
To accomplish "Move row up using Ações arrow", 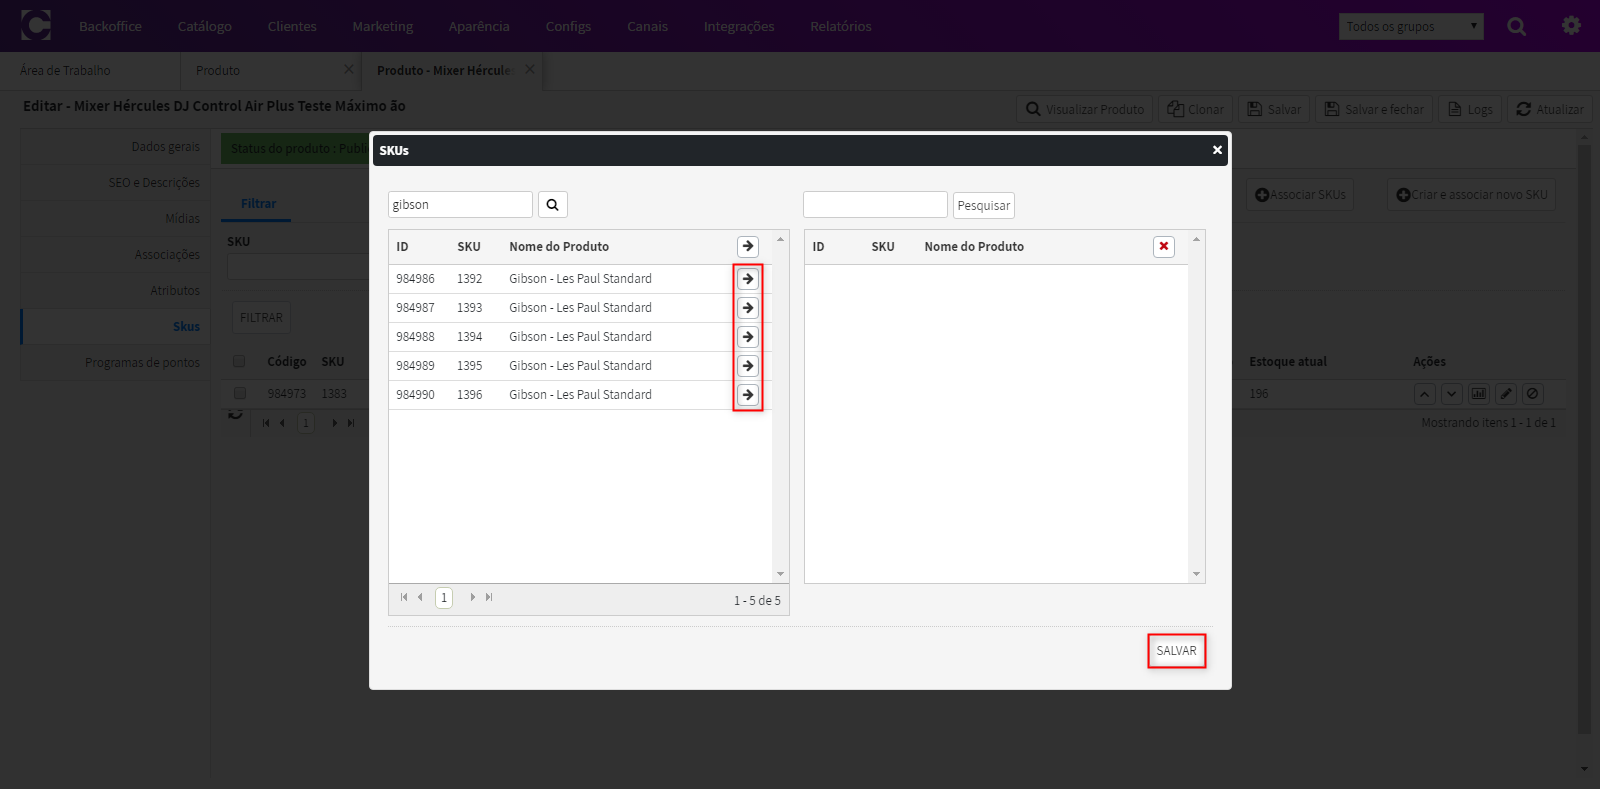I will tap(1425, 394).
